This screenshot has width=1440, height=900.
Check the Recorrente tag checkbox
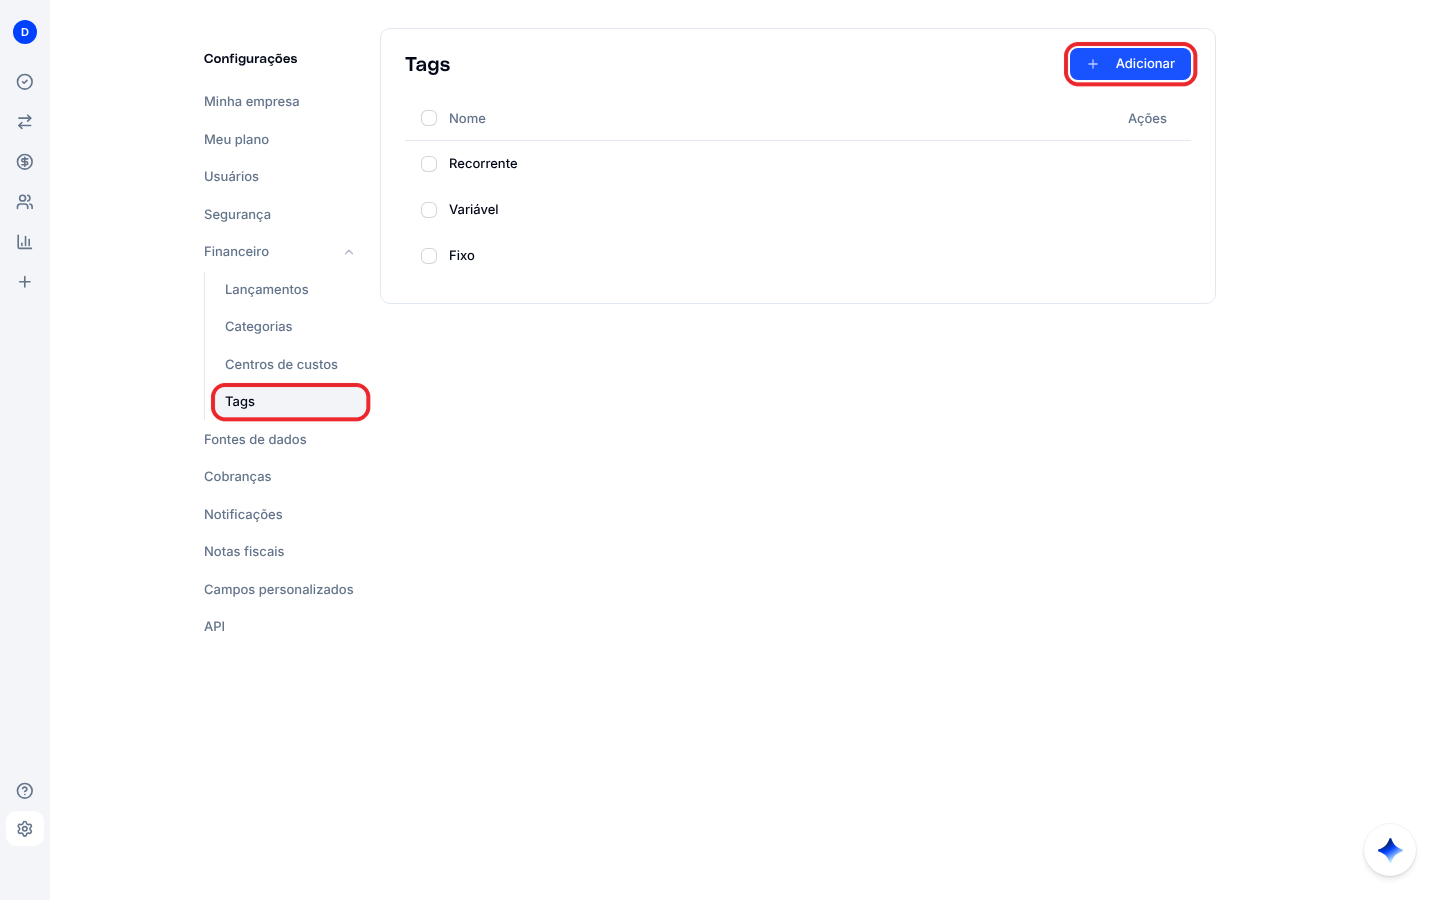pos(429,164)
